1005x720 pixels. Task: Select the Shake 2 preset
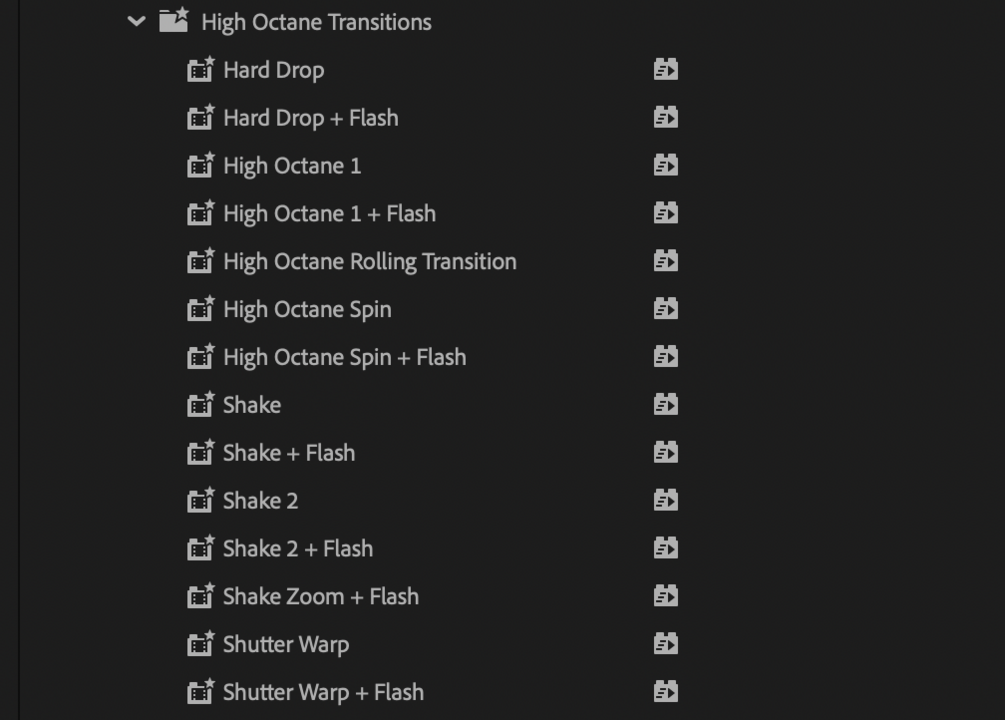pos(260,501)
